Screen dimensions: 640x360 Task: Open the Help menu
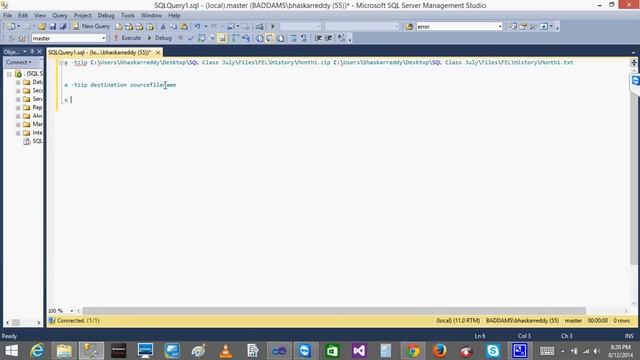tap(174, 15)
